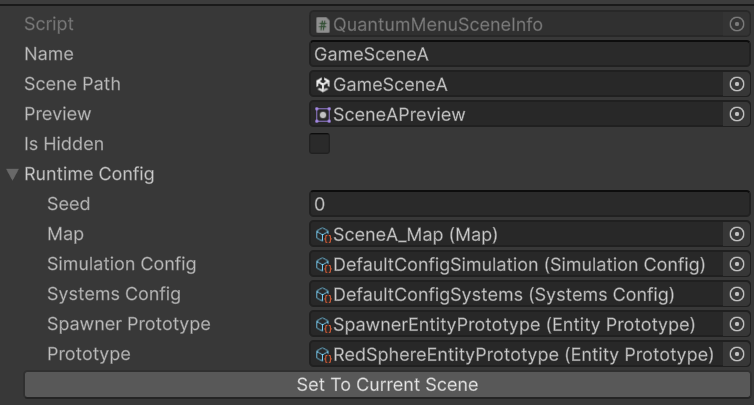Click the GameSceneA Unity scene icon
The width and height of the screenshot is (754, 405).
tap(323, 85)
